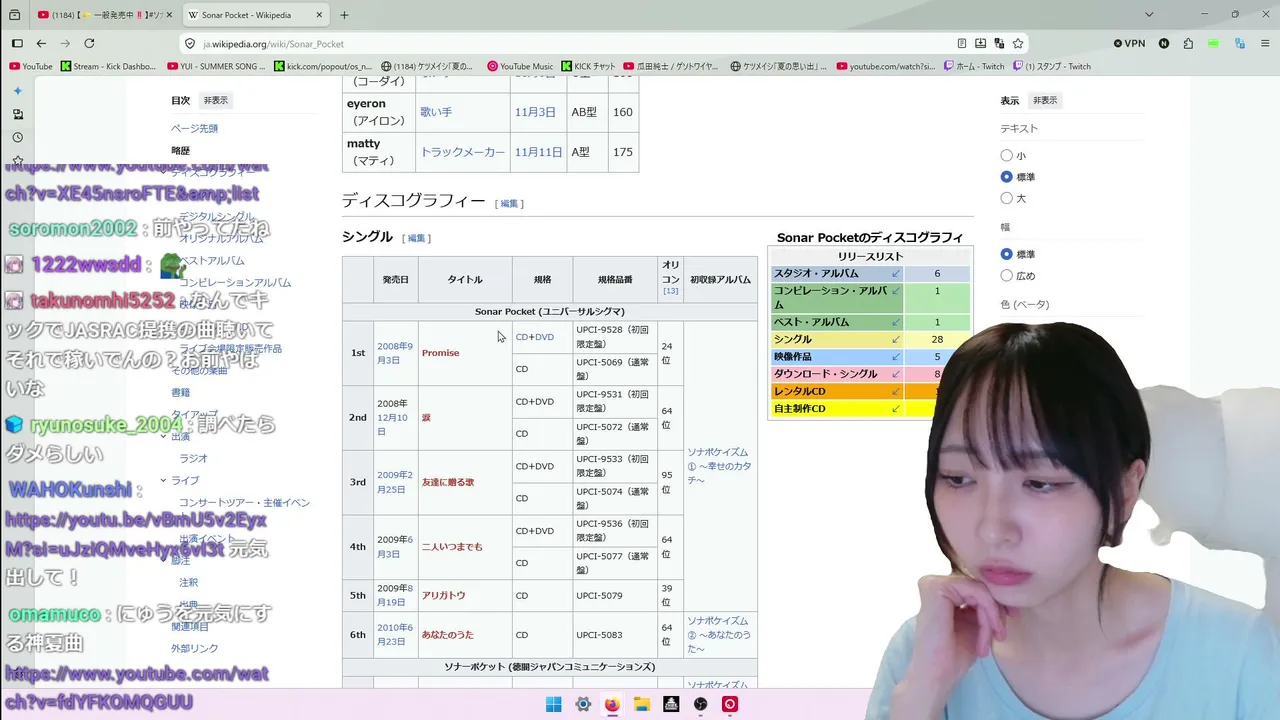Open the YUI - SUMMER SONG bookmark
The image size is (1280, 720).
tap(217, 66)
